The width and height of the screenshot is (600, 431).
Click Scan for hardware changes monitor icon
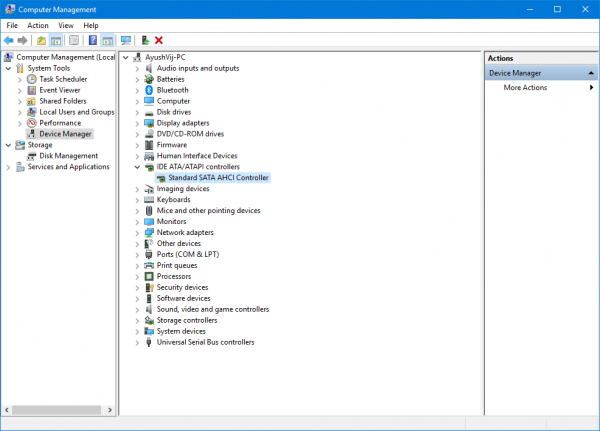[125, 40]
